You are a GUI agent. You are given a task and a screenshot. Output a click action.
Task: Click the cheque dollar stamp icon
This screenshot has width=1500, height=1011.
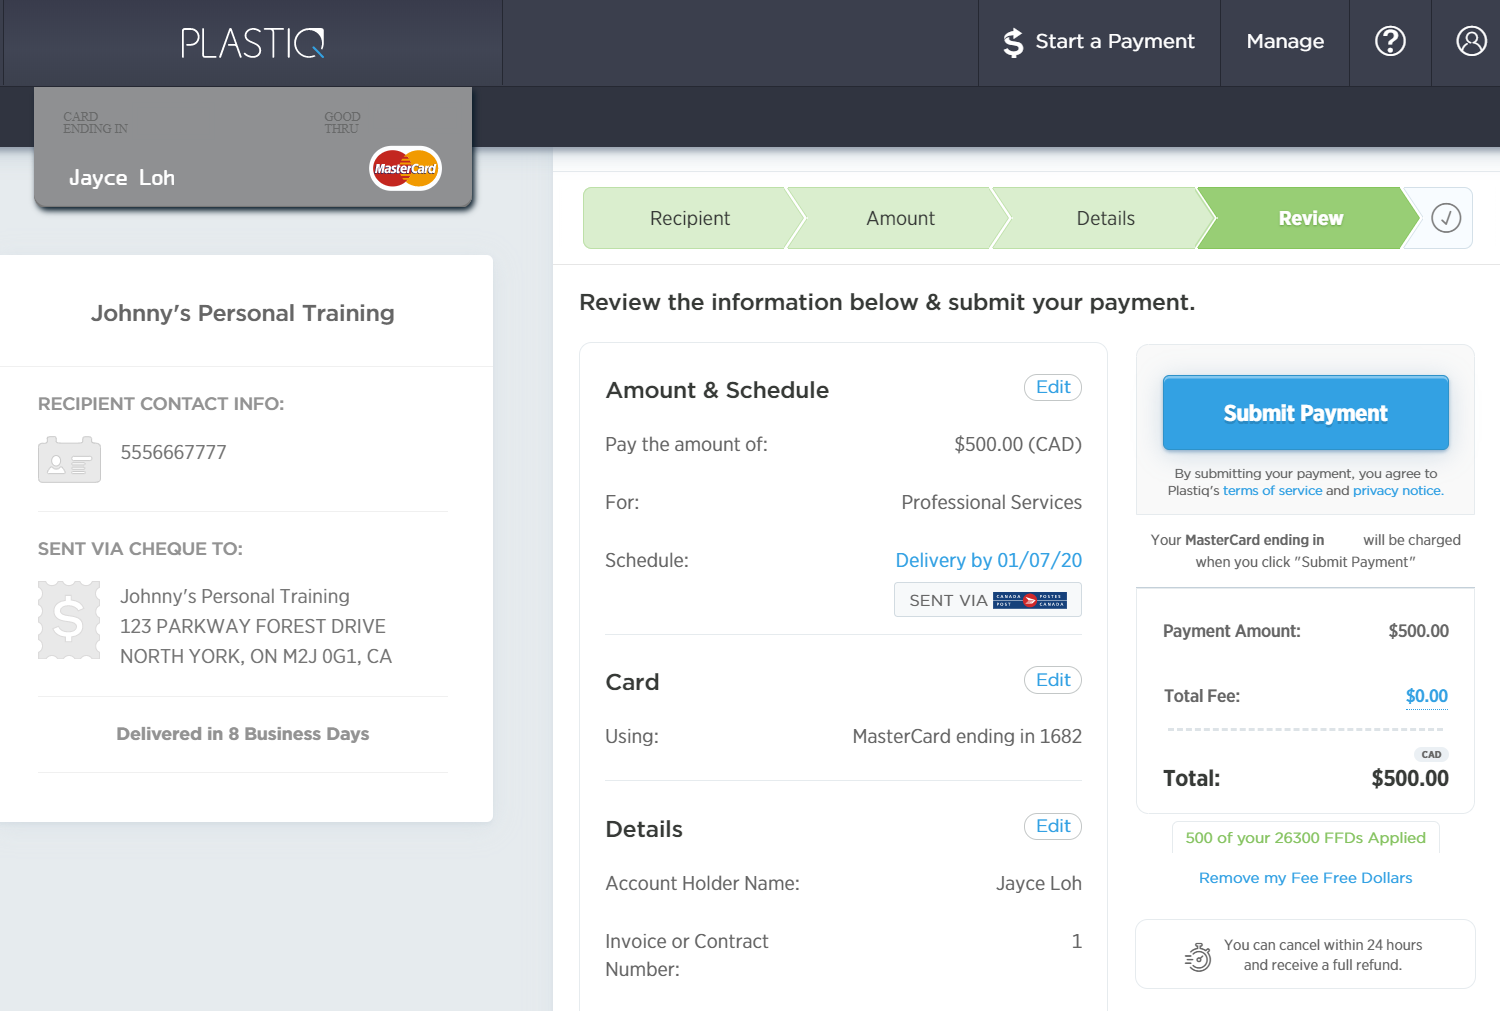(x=69, y=620)
